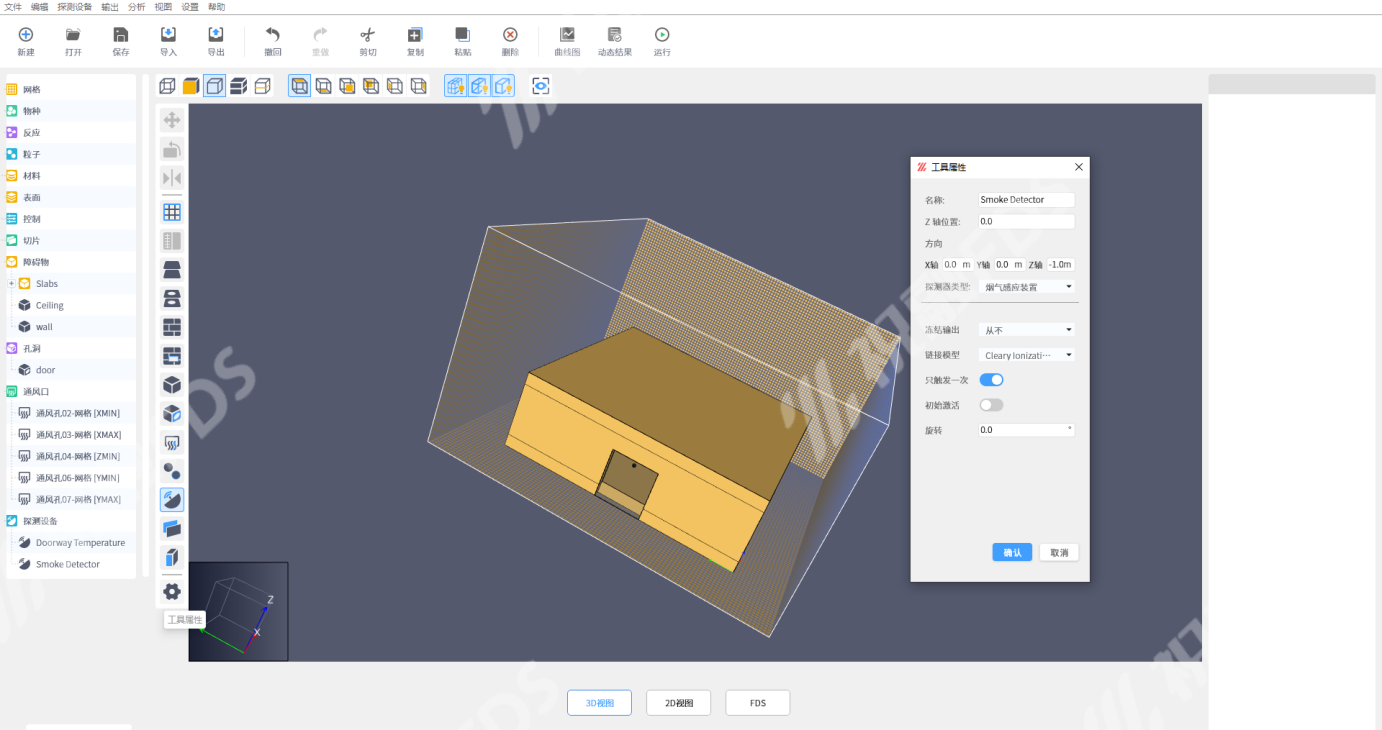Select the vent tool with heat waves icon
Screen dimensions: 1382x730
click(x=172, y=442)
